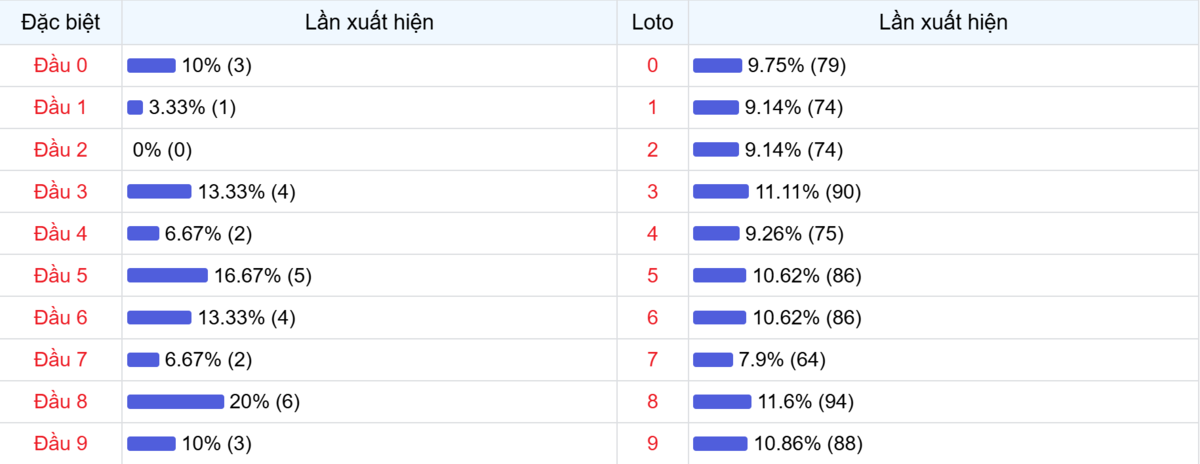Select the Đầu 8 label

[x=61, y=401]
